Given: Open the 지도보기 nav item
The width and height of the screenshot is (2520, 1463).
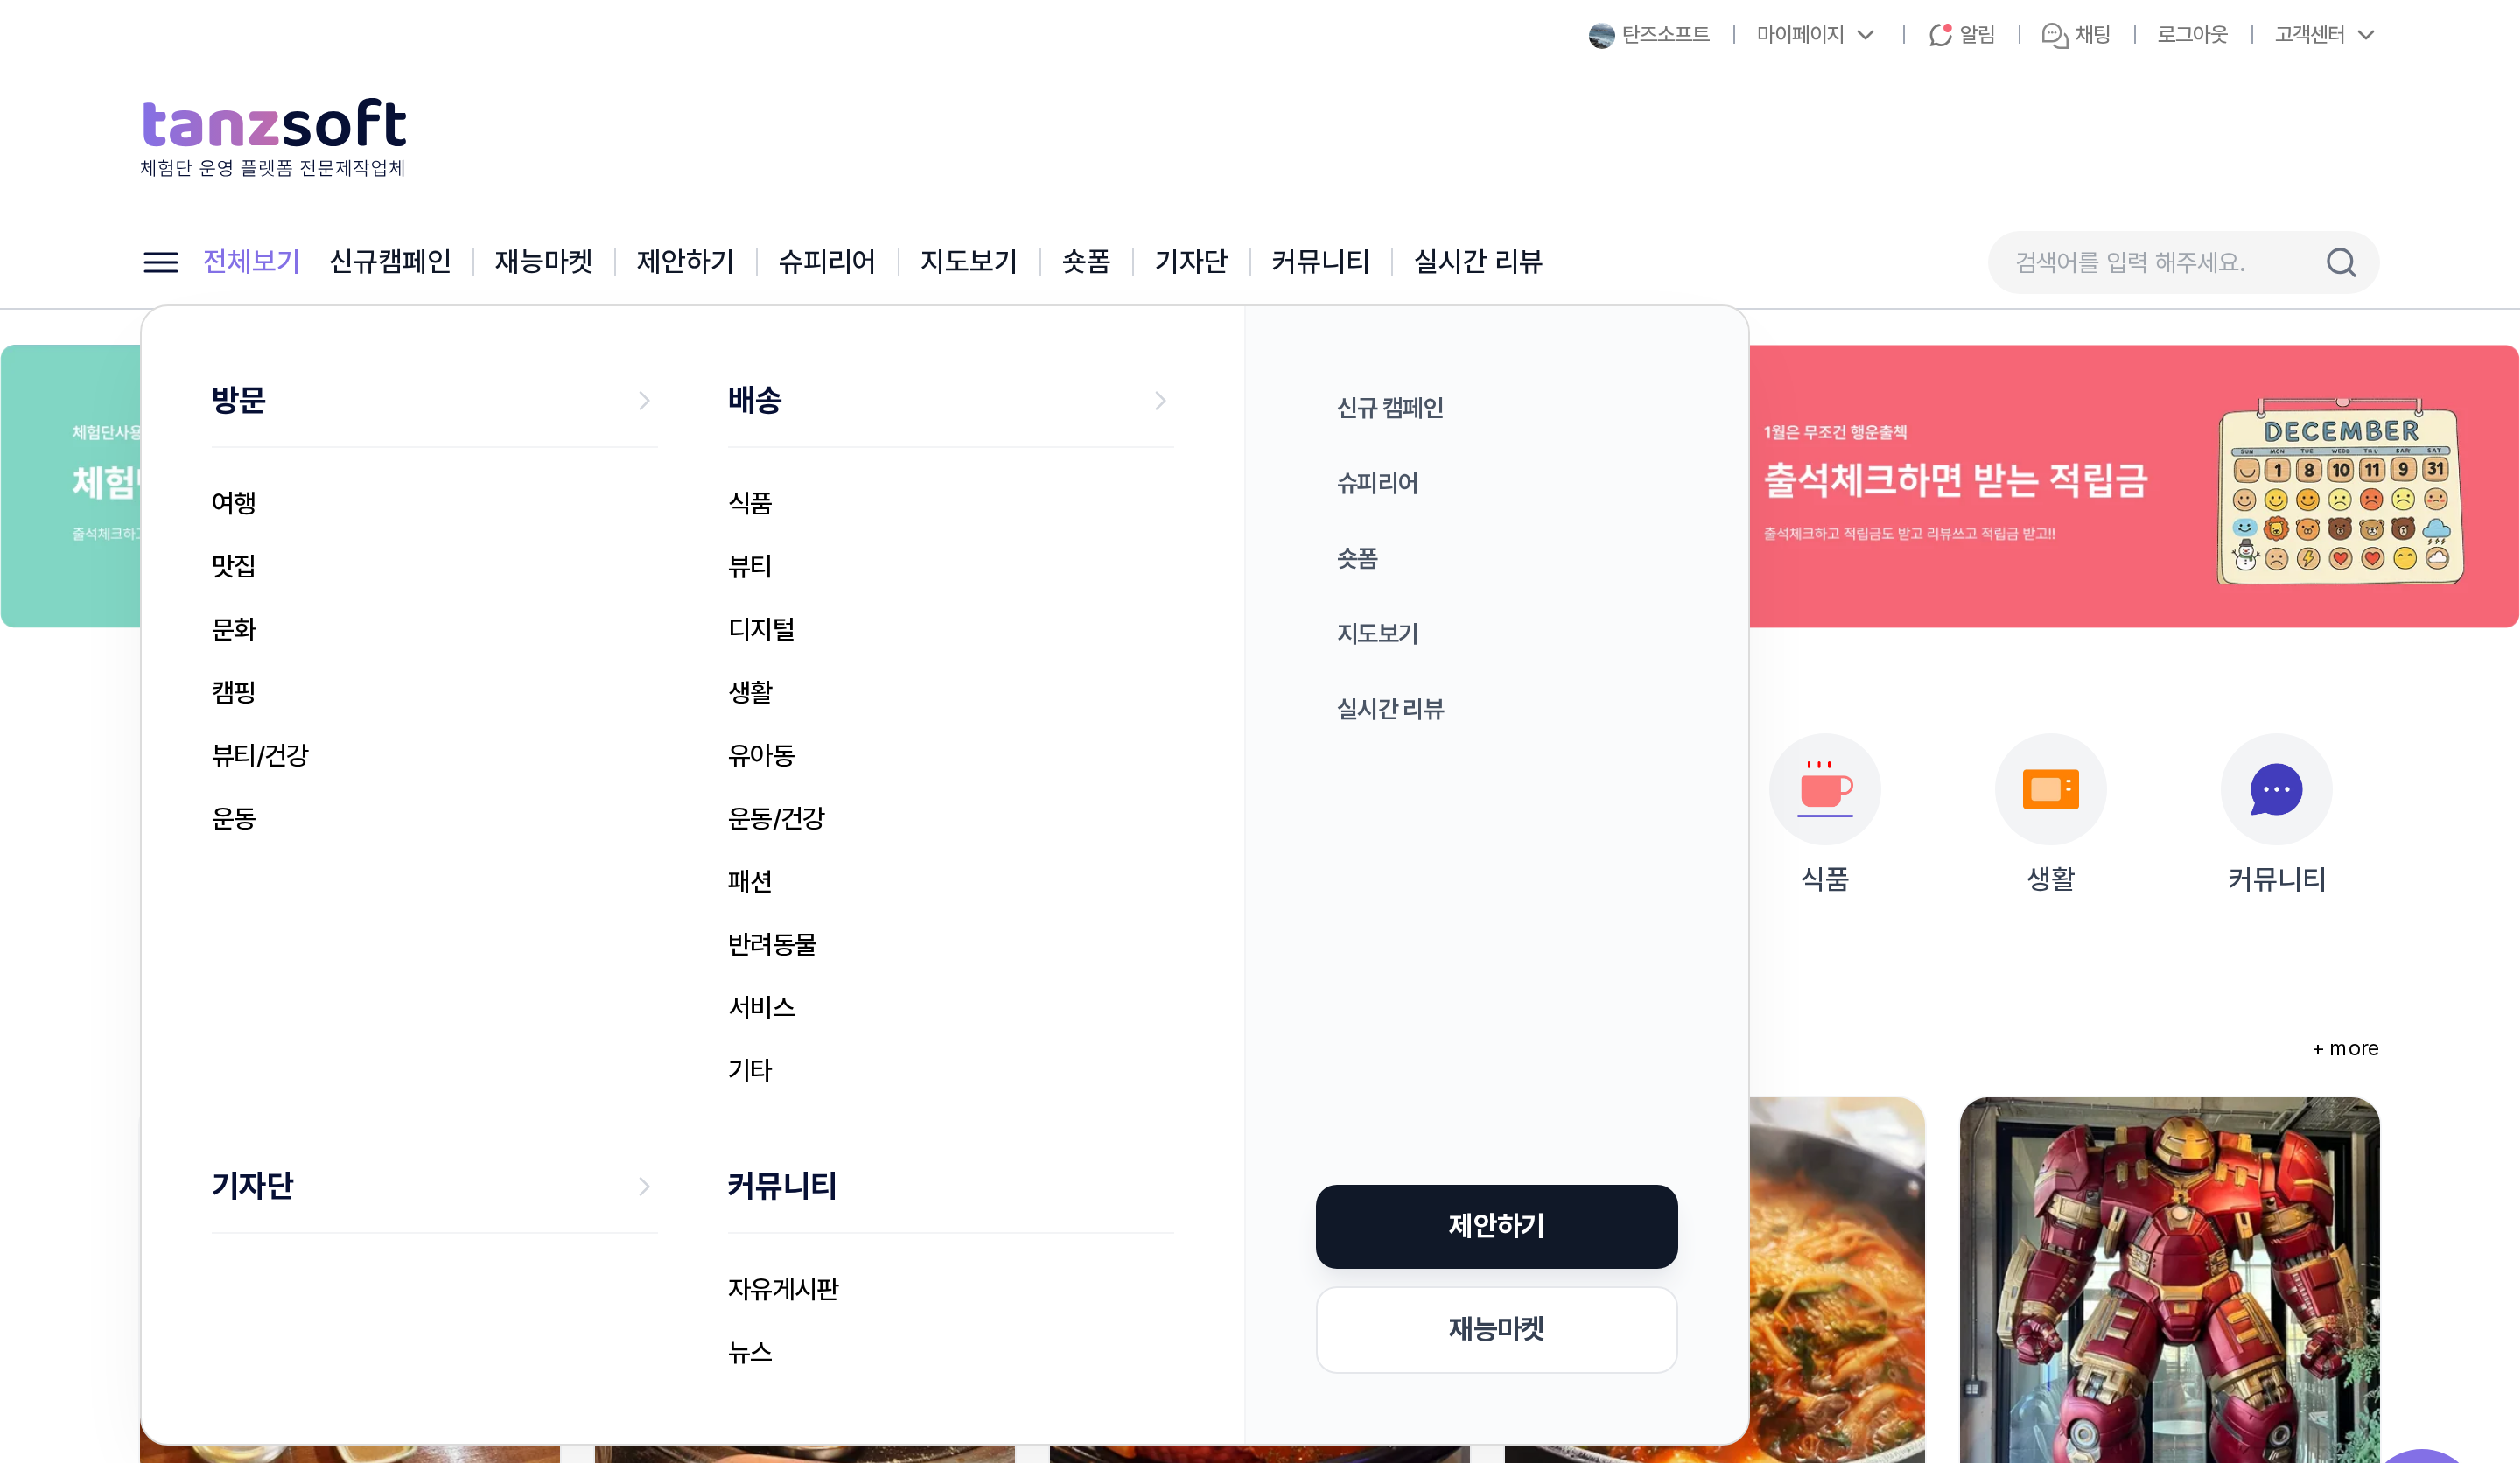Looking at the screenshot, I should [x=968, y=262].
